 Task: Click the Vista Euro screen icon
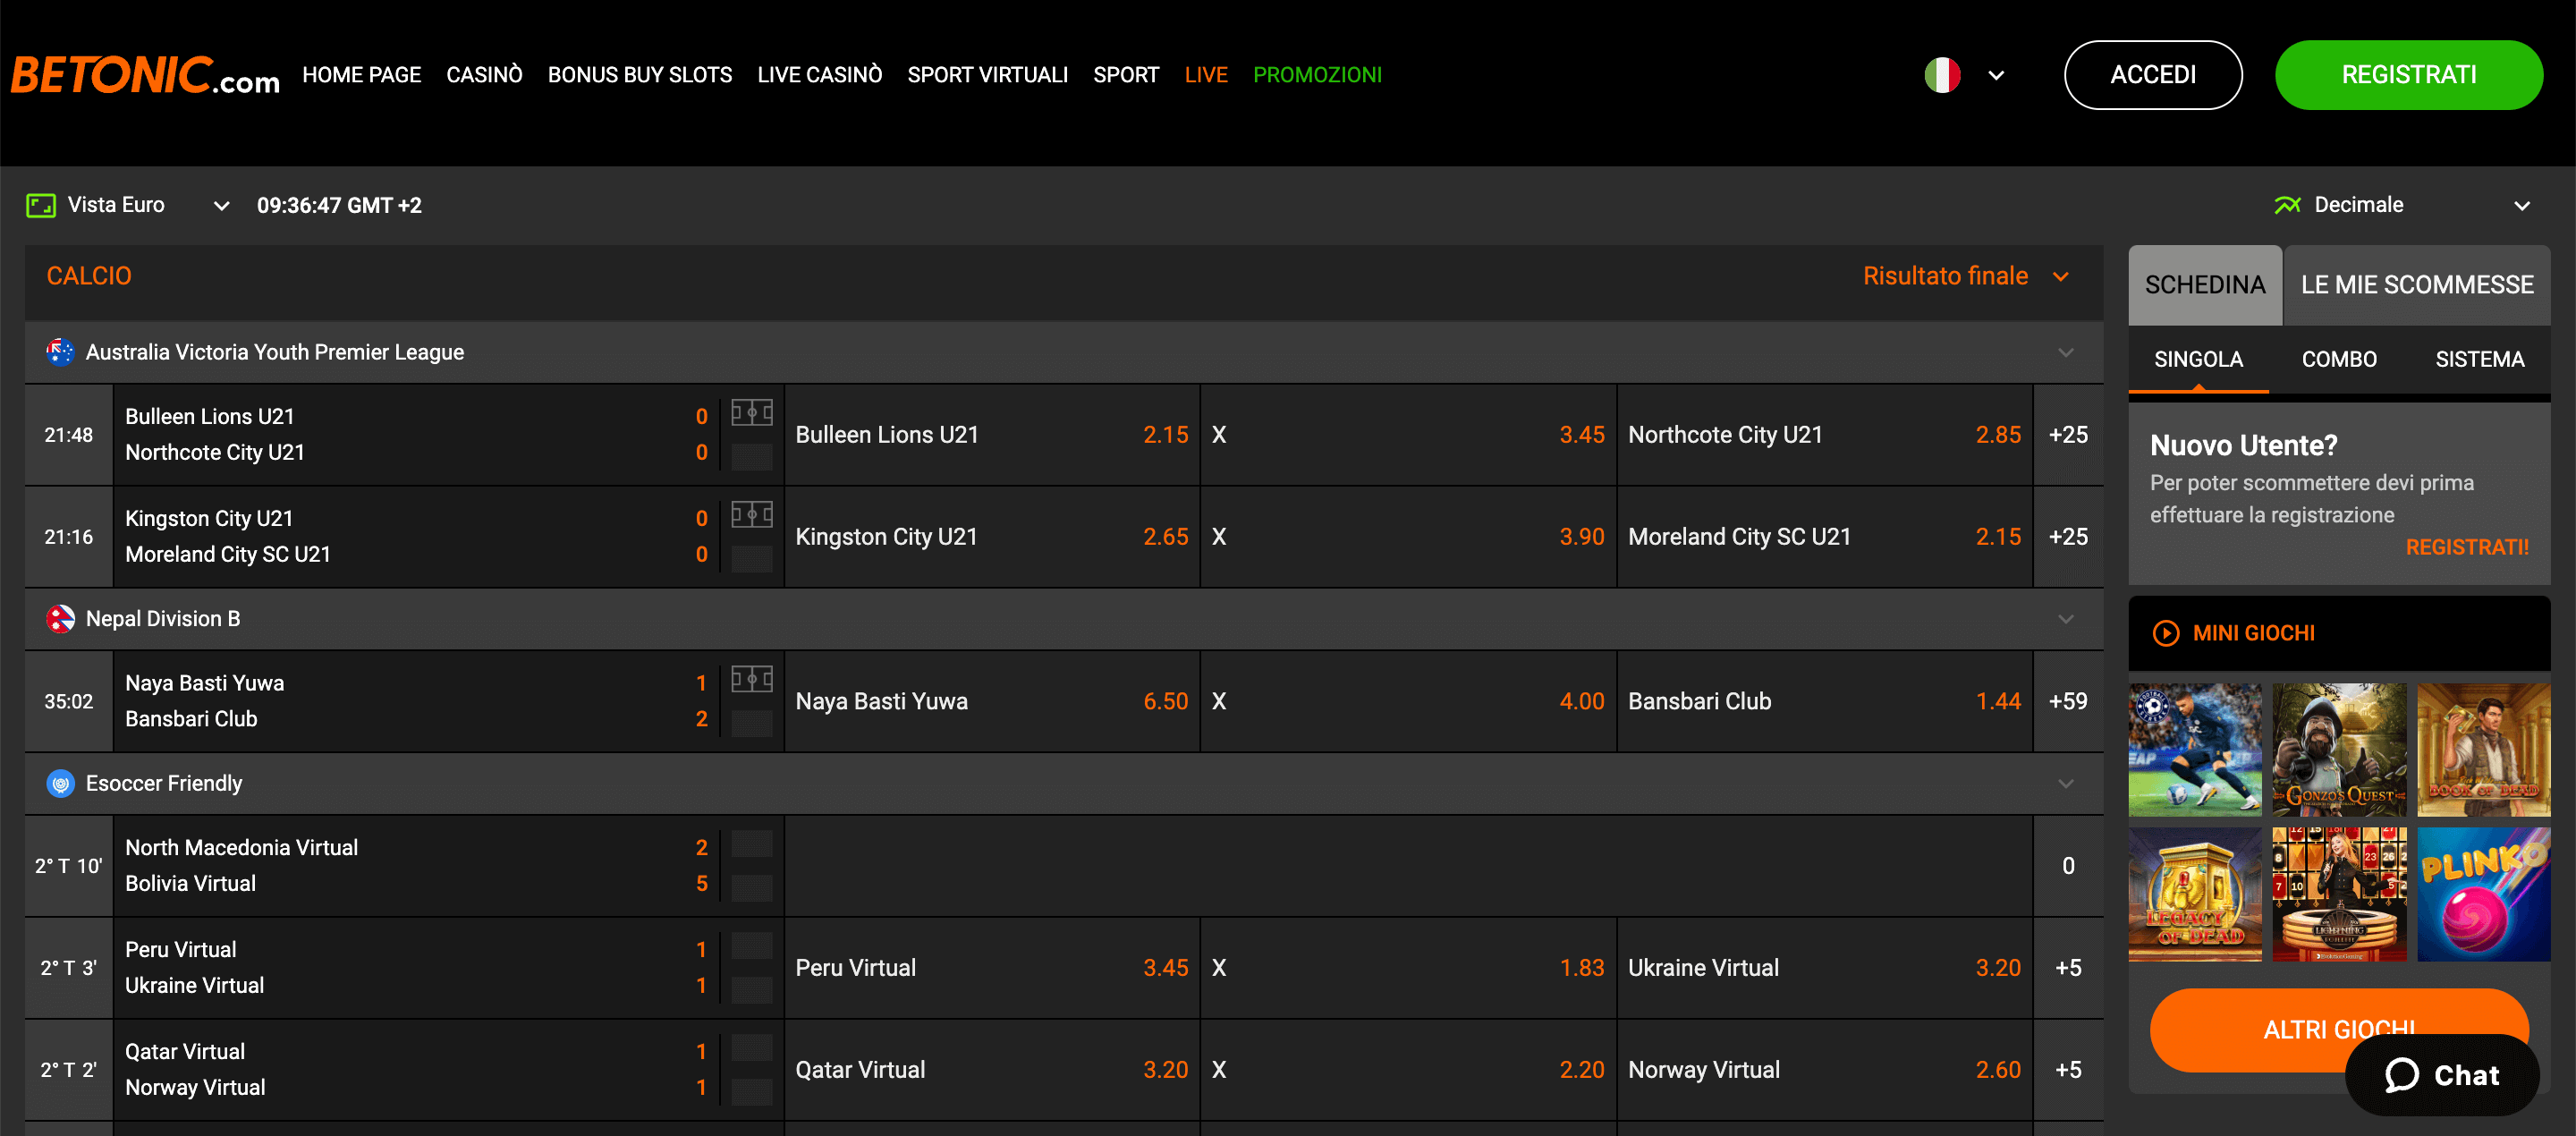click(41, 204)
